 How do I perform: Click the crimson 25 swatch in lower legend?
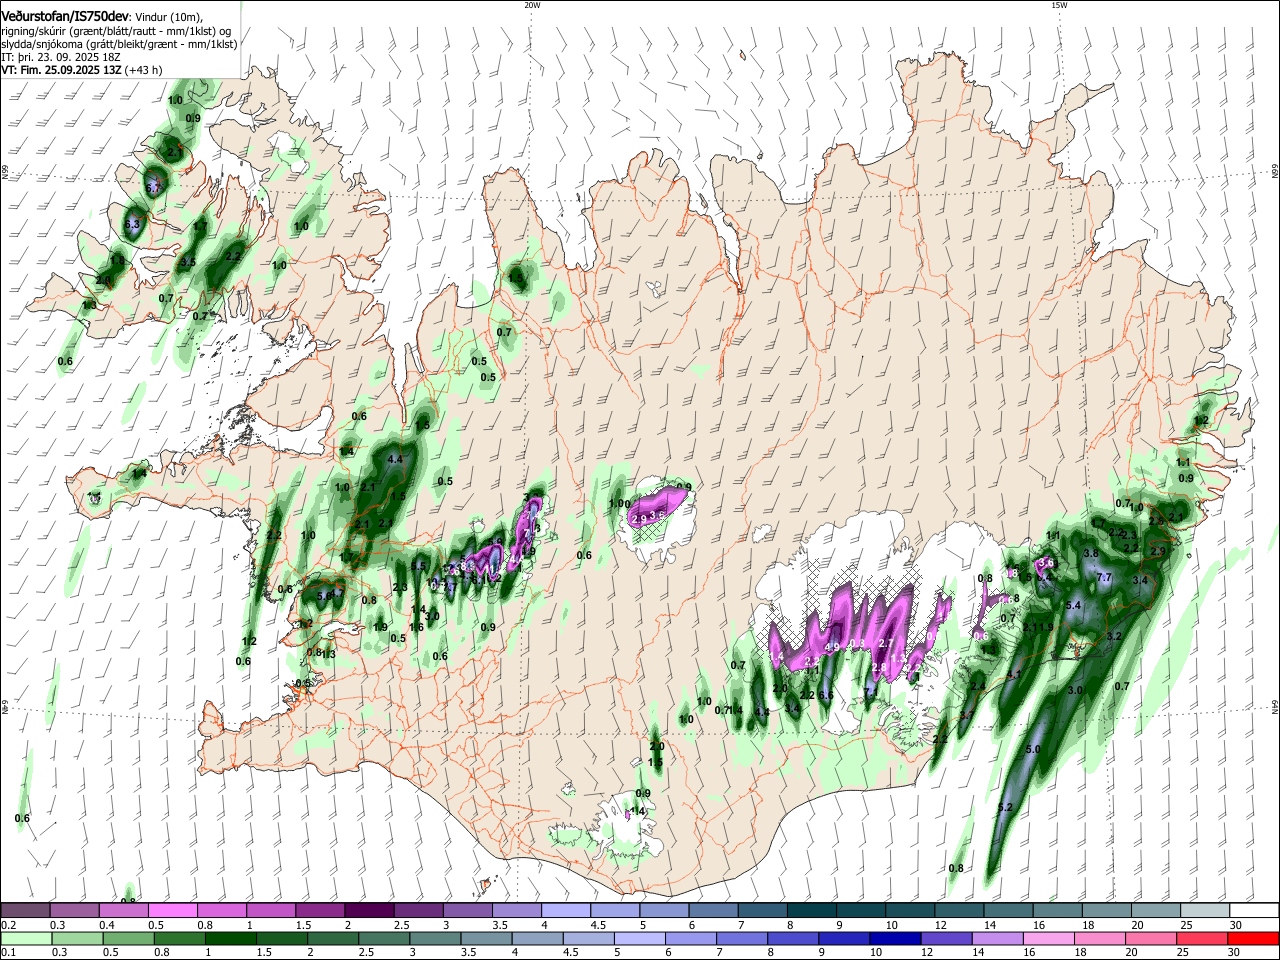pyautogui.click(x=1201, y=938)
